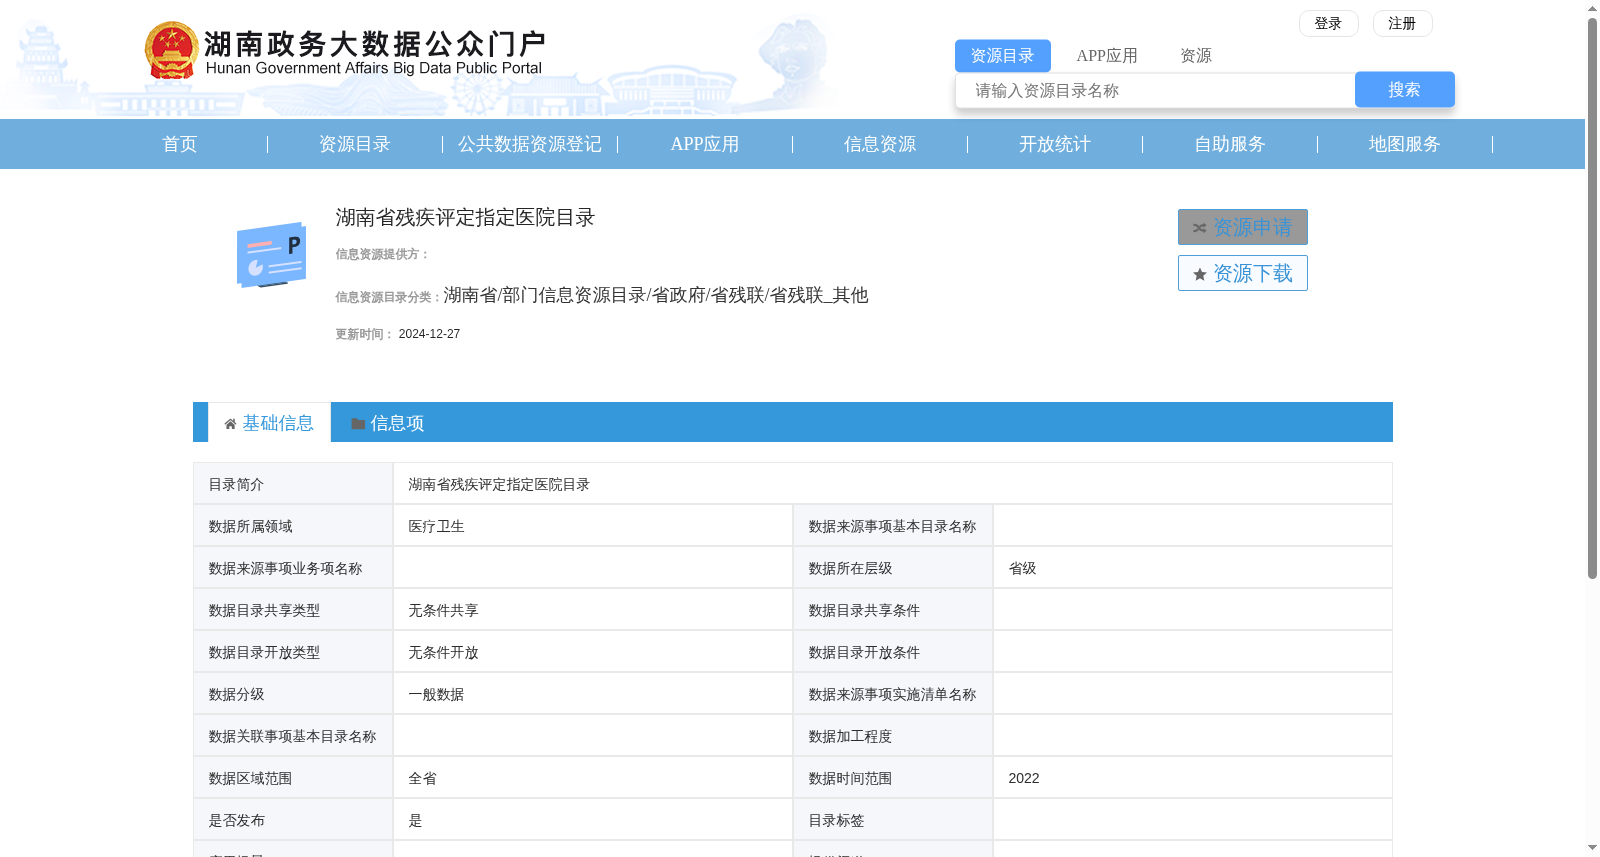Go to 首页 in the navigation bar
Viewport: 1600px width, 857px height.
pos(180,144)
